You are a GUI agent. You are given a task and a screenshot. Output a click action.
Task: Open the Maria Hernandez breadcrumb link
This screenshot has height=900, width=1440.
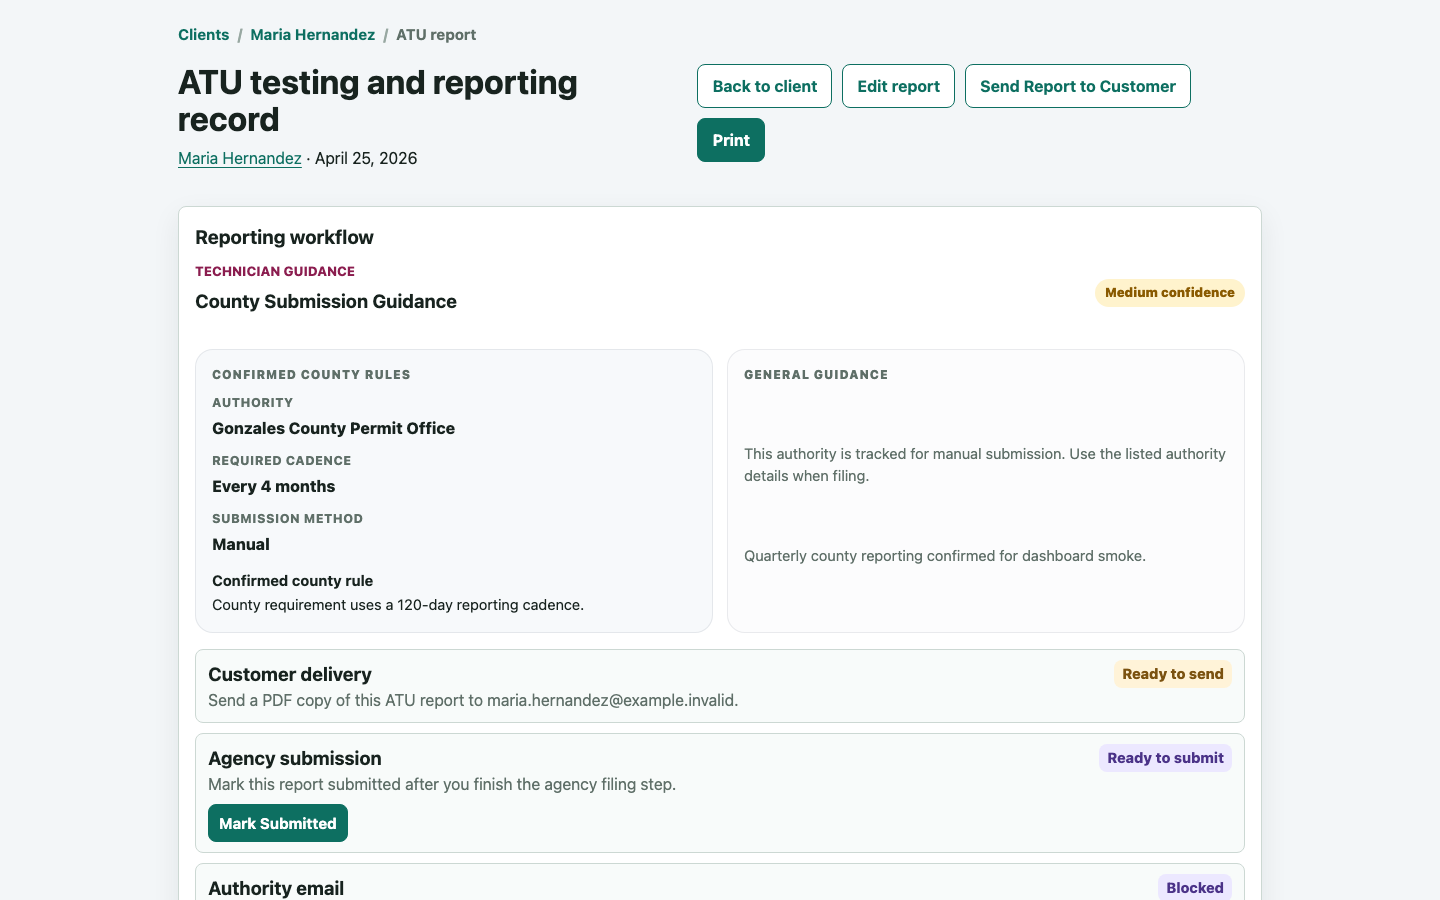coord(312,35)
